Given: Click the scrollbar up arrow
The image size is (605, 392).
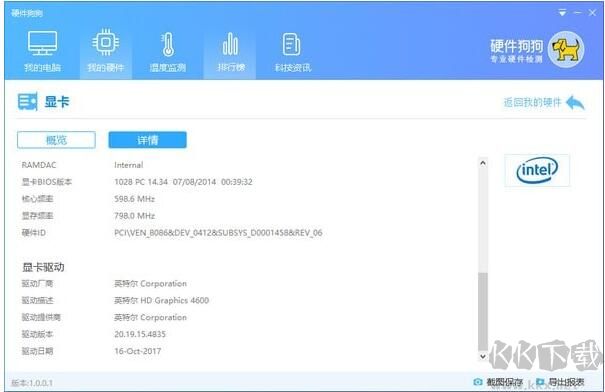Looking at the screenshot, I should [x=483, y=163].
